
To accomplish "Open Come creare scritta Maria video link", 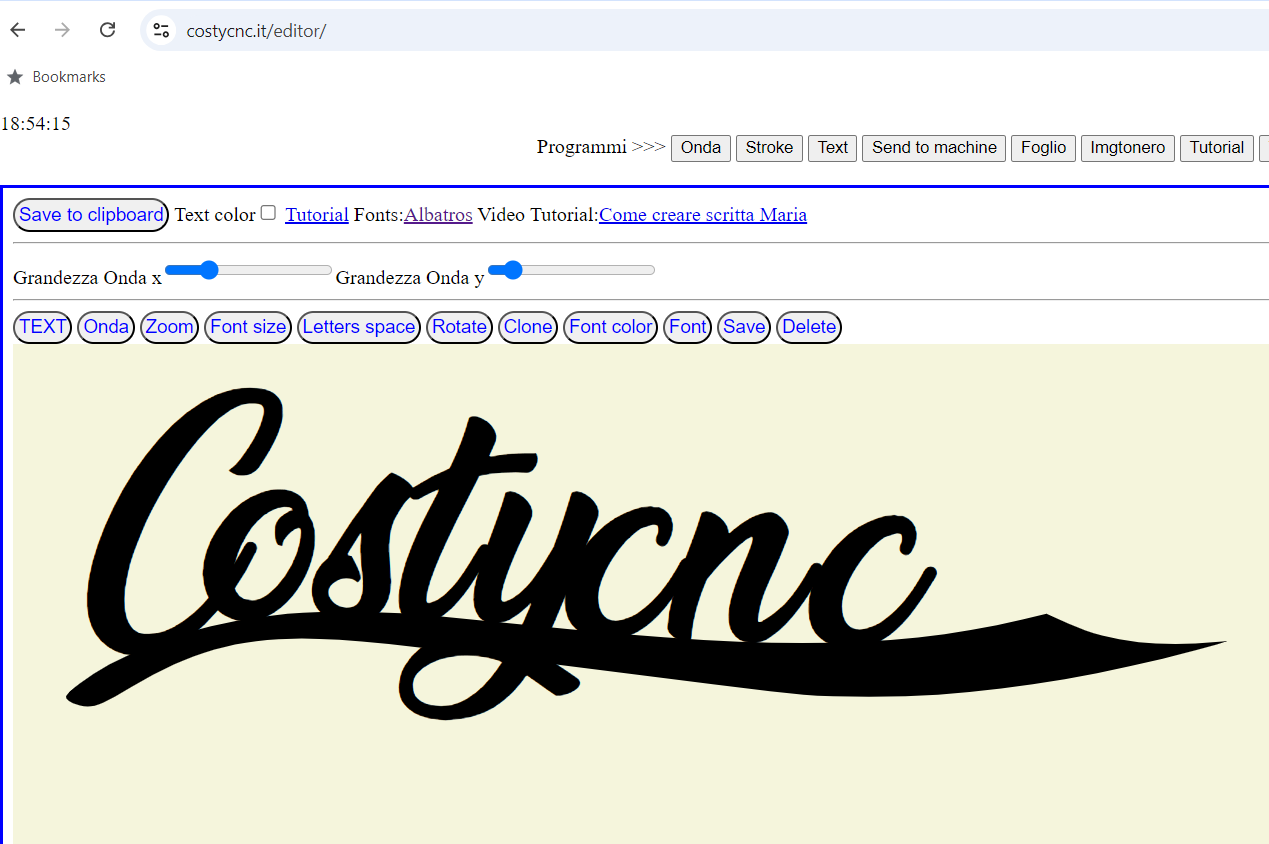I will click(703, 215).
